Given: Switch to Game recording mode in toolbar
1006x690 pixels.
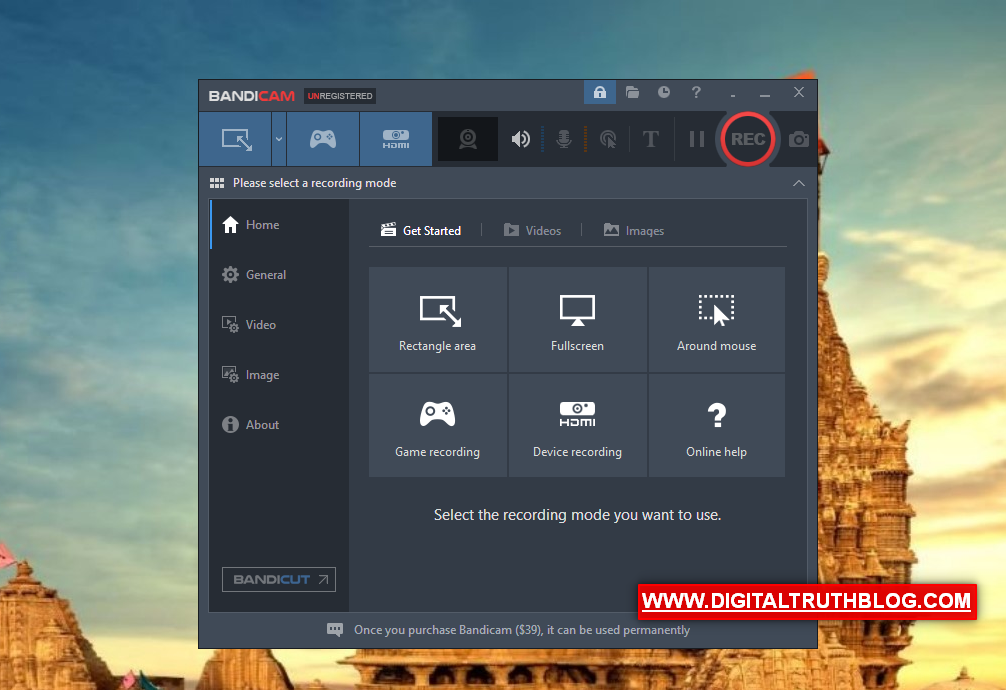Looking at the screenshot, I should (323, 139).
